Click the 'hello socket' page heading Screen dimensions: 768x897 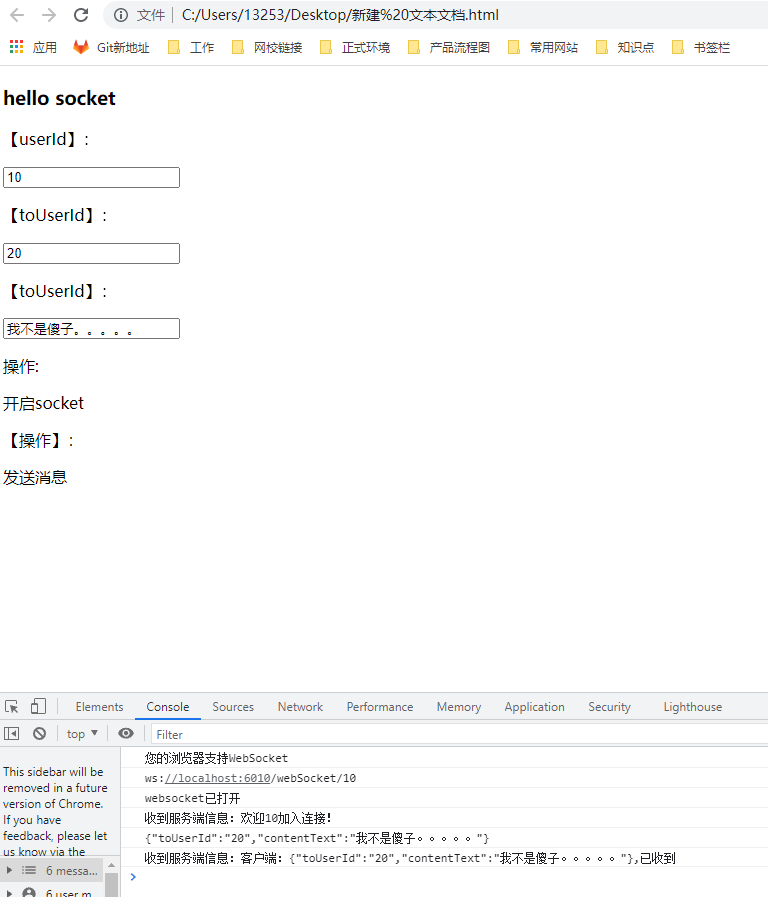coord(59,98)
